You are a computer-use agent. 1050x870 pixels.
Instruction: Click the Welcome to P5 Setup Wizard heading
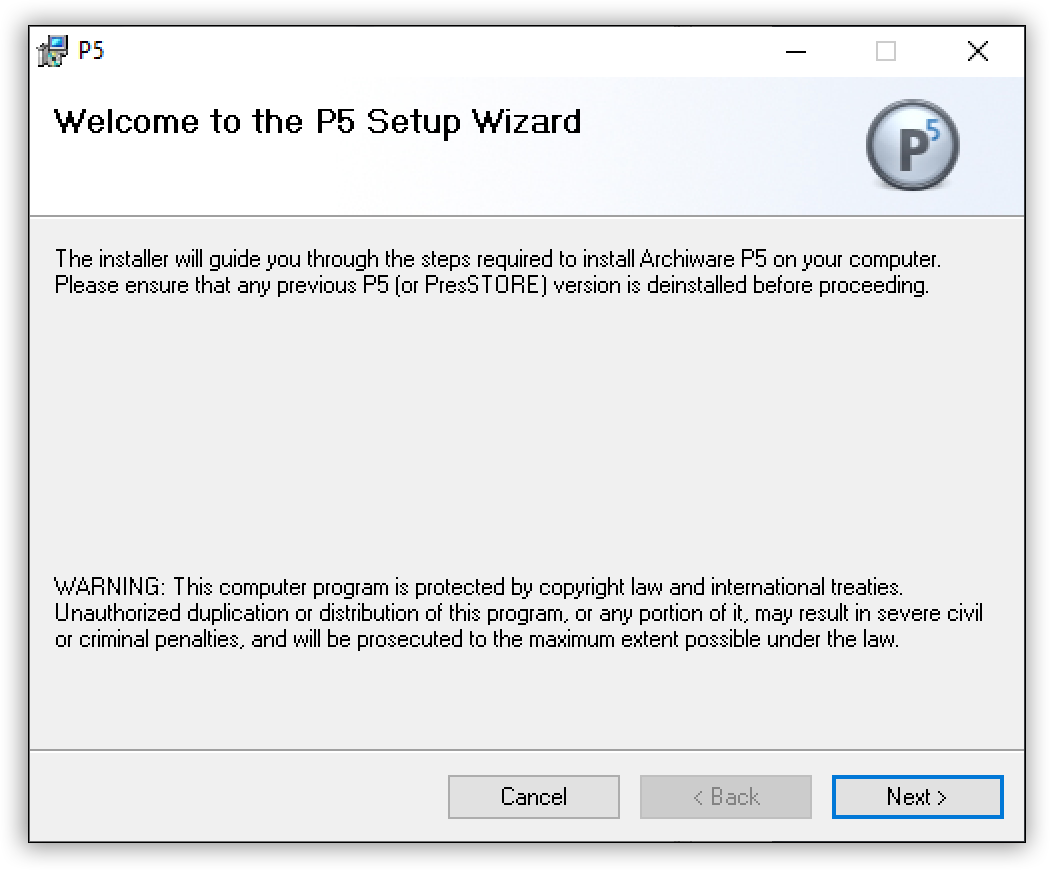(317, 122)
